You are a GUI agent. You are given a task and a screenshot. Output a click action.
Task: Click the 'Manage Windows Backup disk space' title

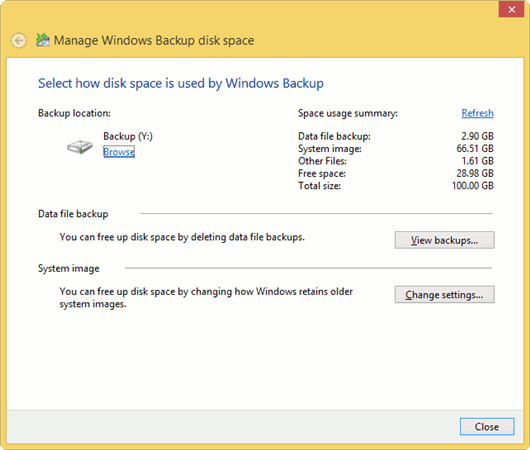[x=154, y=41]
